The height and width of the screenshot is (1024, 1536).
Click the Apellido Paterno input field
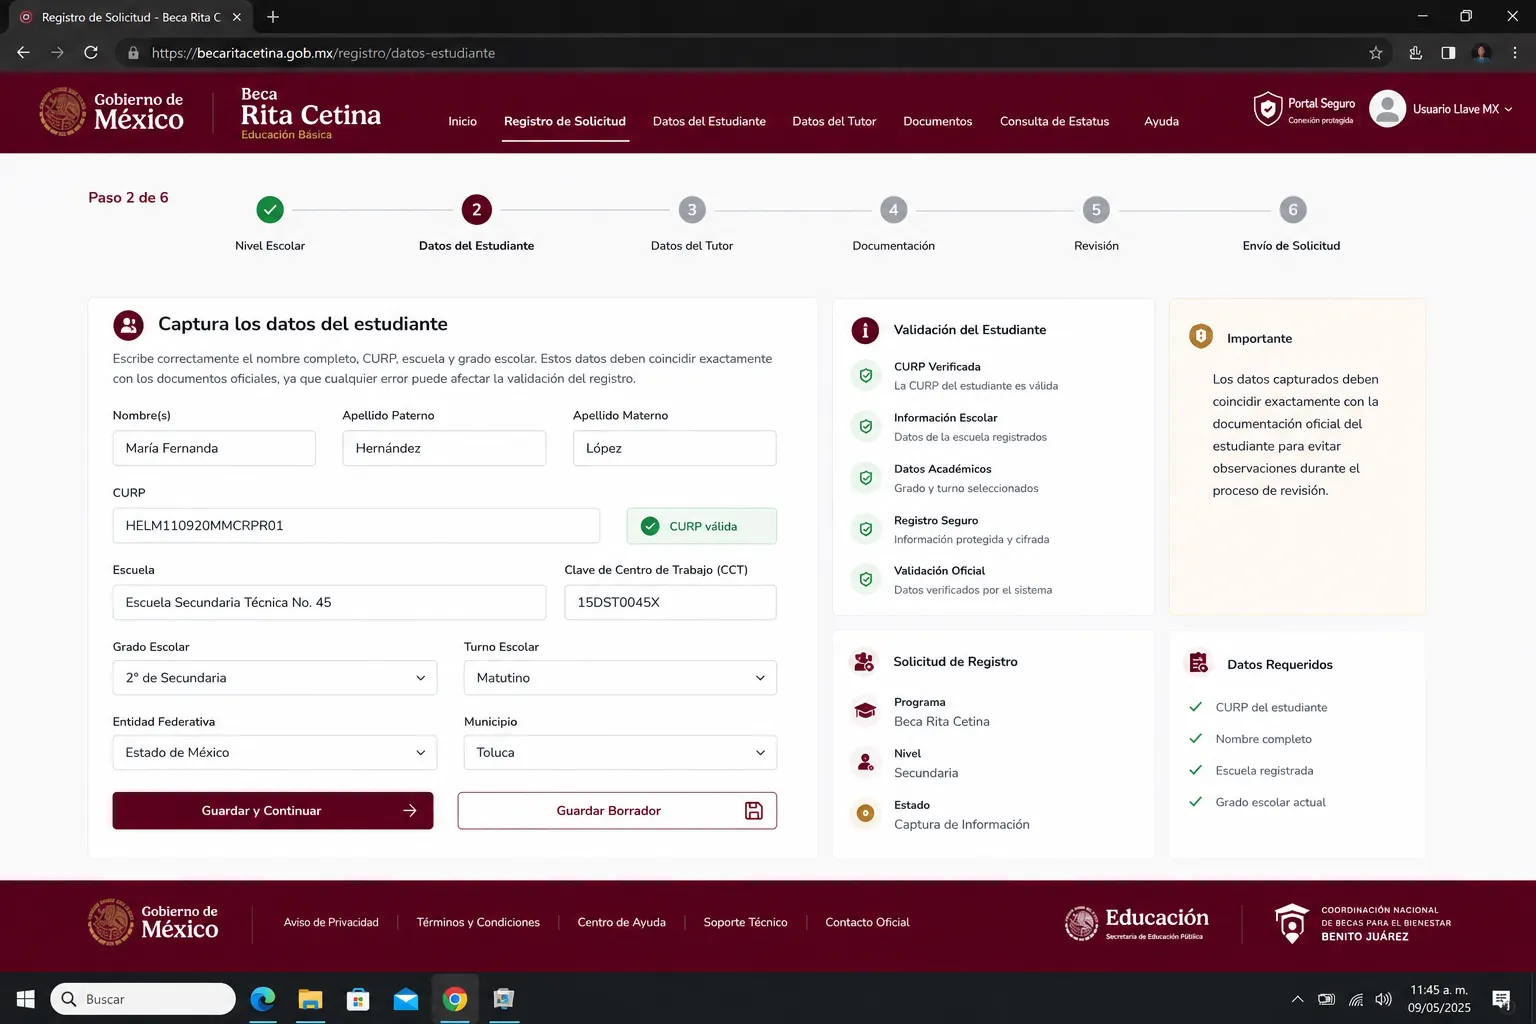tap(444, 448)
